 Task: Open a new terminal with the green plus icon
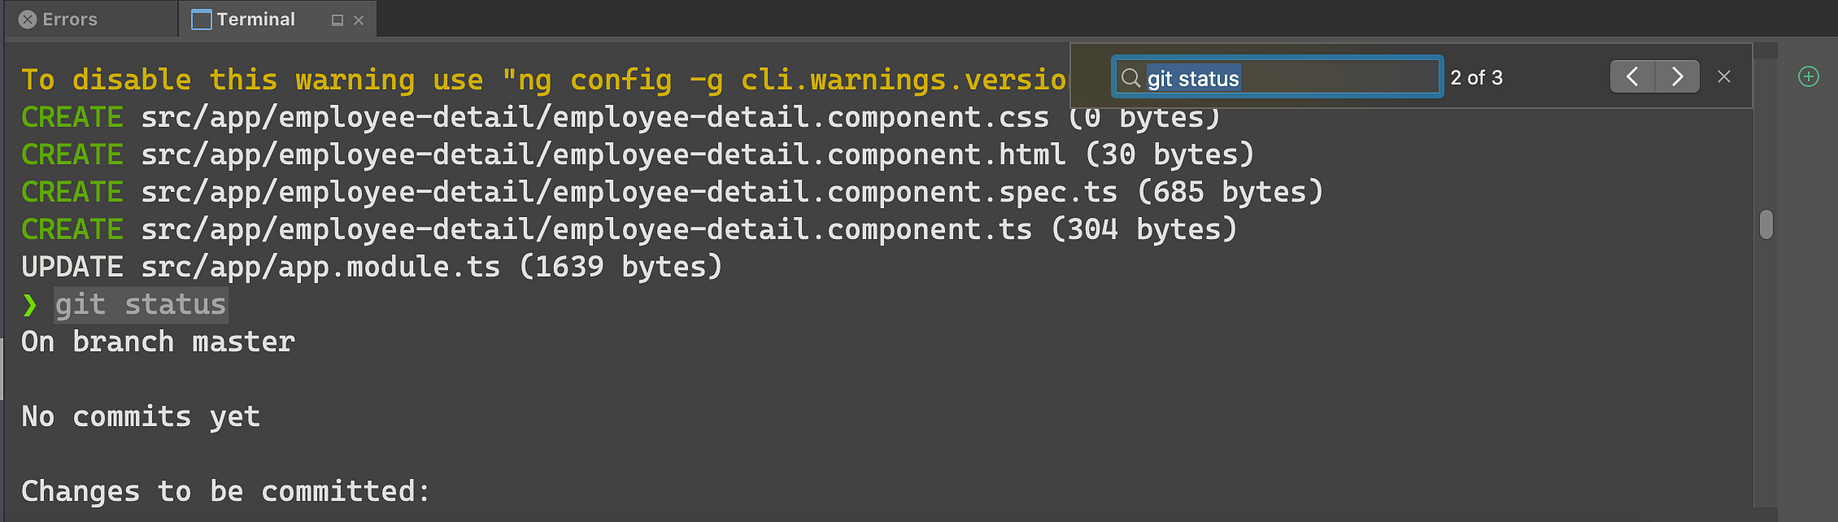click(1808, 77)
